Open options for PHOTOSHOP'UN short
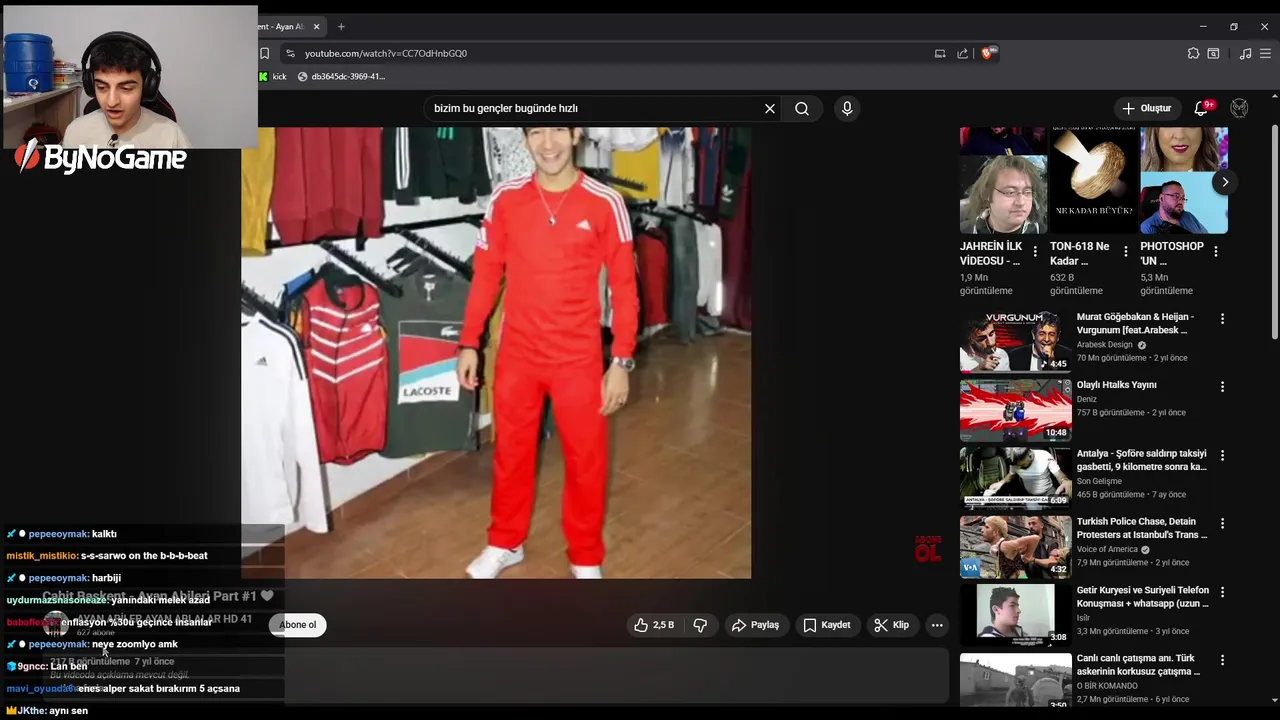1280x720 pixels. click(1215, 252)
